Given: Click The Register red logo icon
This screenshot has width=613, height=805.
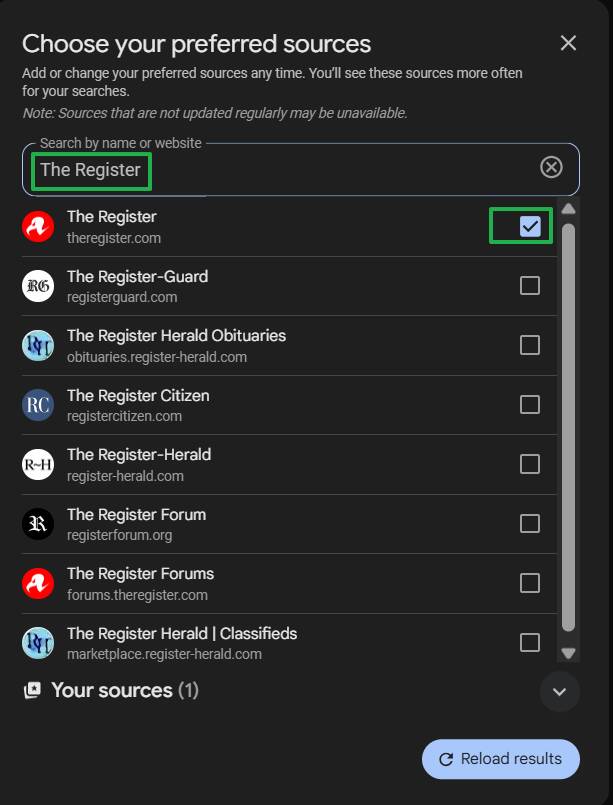Looking at the screenshot, I should (x=38, y=226).
